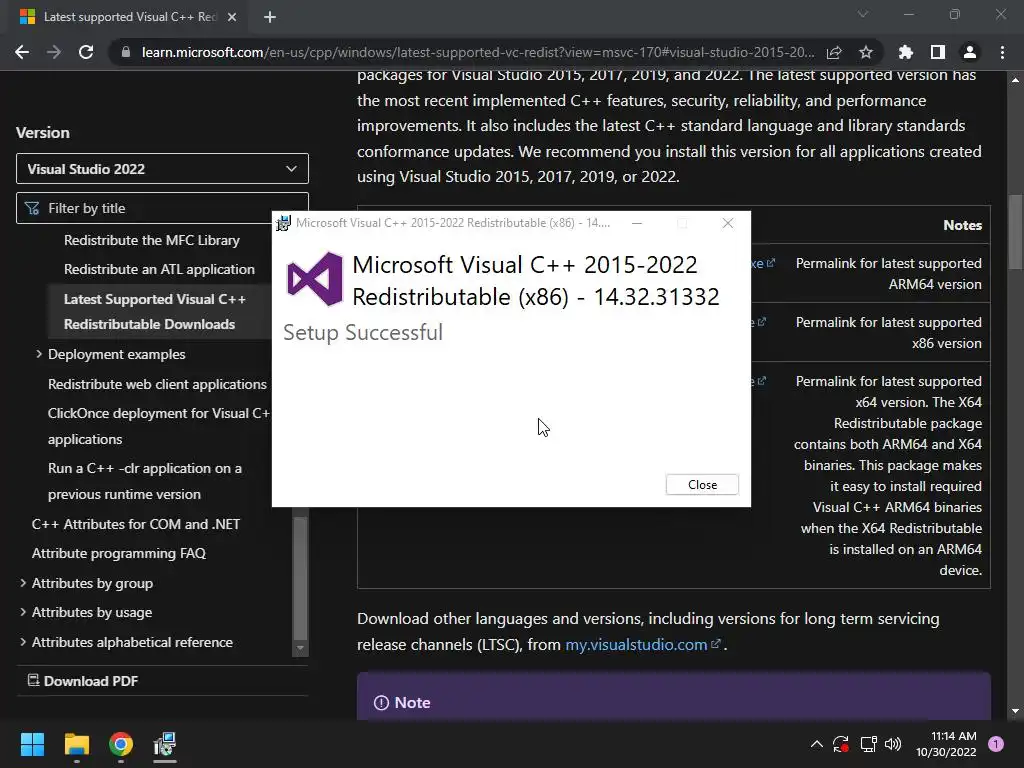
Task: View site information via the padlock icon
Action: click(126, 52)
